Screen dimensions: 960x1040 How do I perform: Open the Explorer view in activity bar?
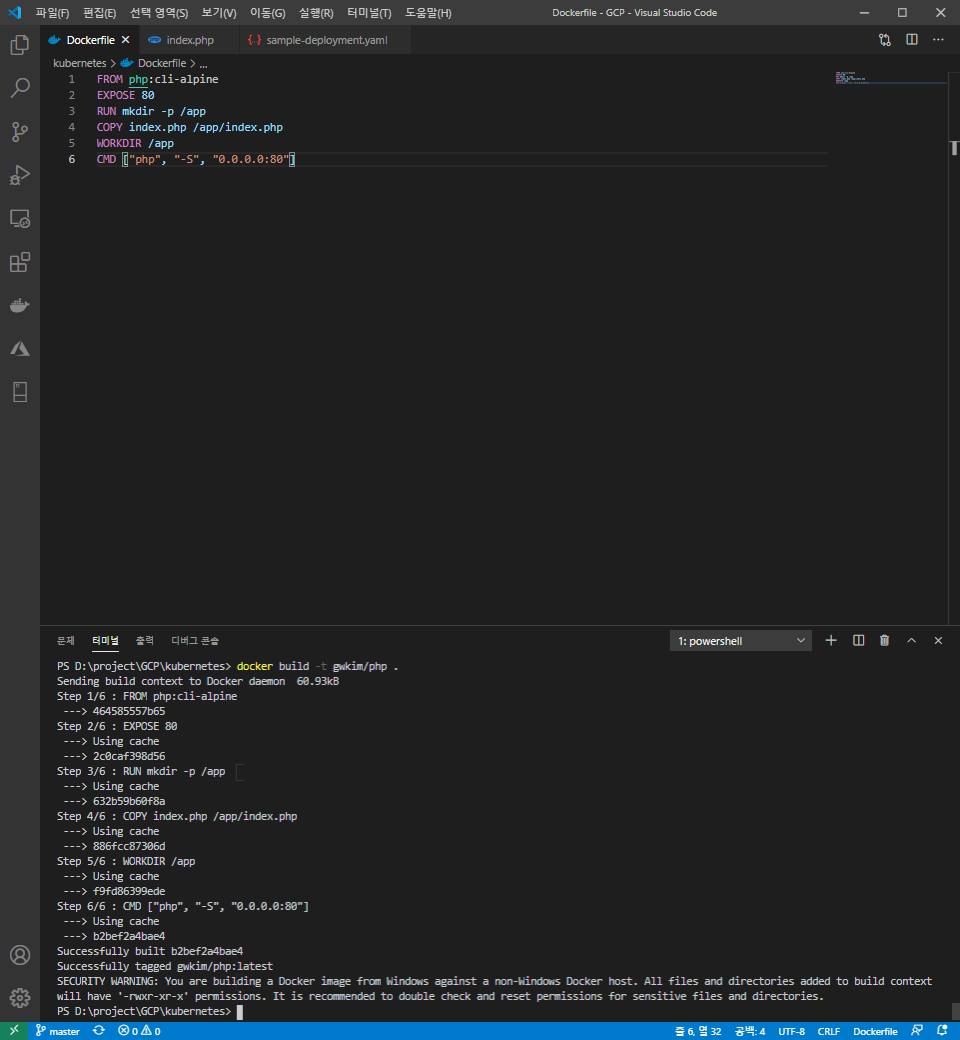pos(20,45)
